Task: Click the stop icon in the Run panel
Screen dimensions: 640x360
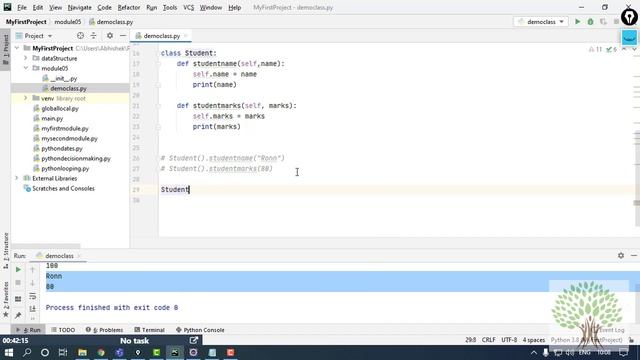Action: coord(18,283)
